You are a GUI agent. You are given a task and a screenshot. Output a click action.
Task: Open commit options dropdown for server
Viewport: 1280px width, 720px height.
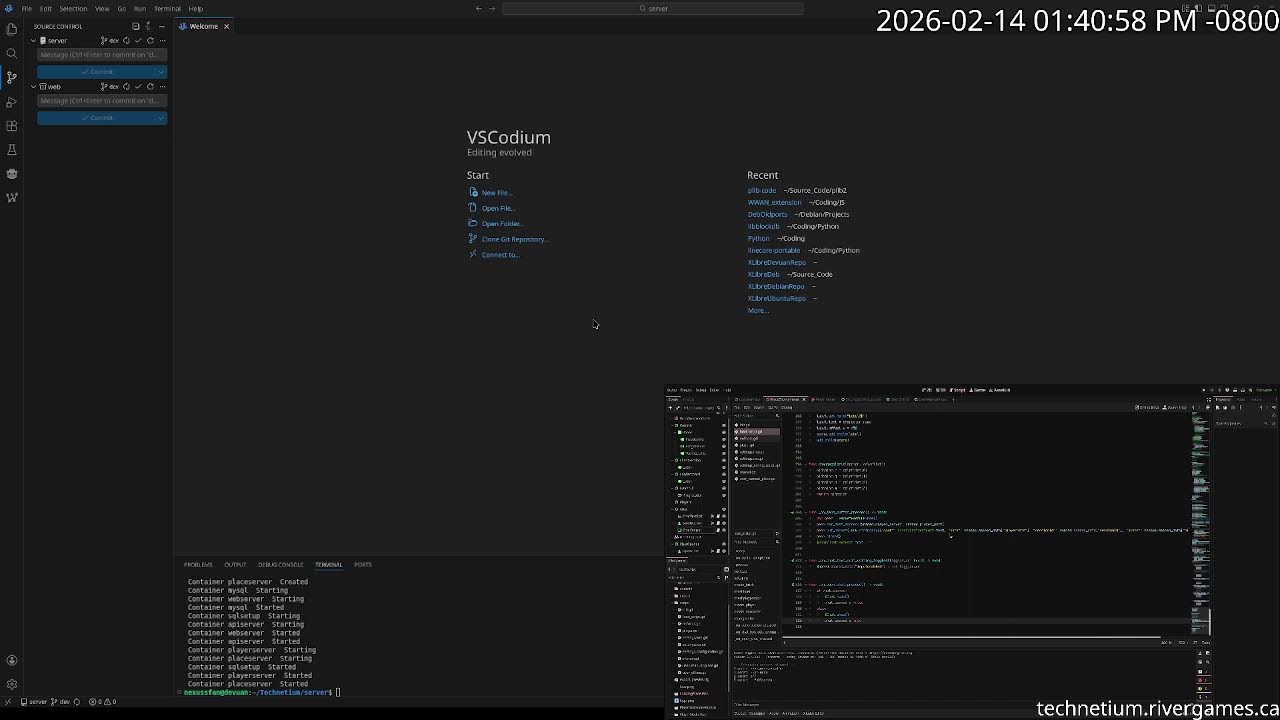161,72
